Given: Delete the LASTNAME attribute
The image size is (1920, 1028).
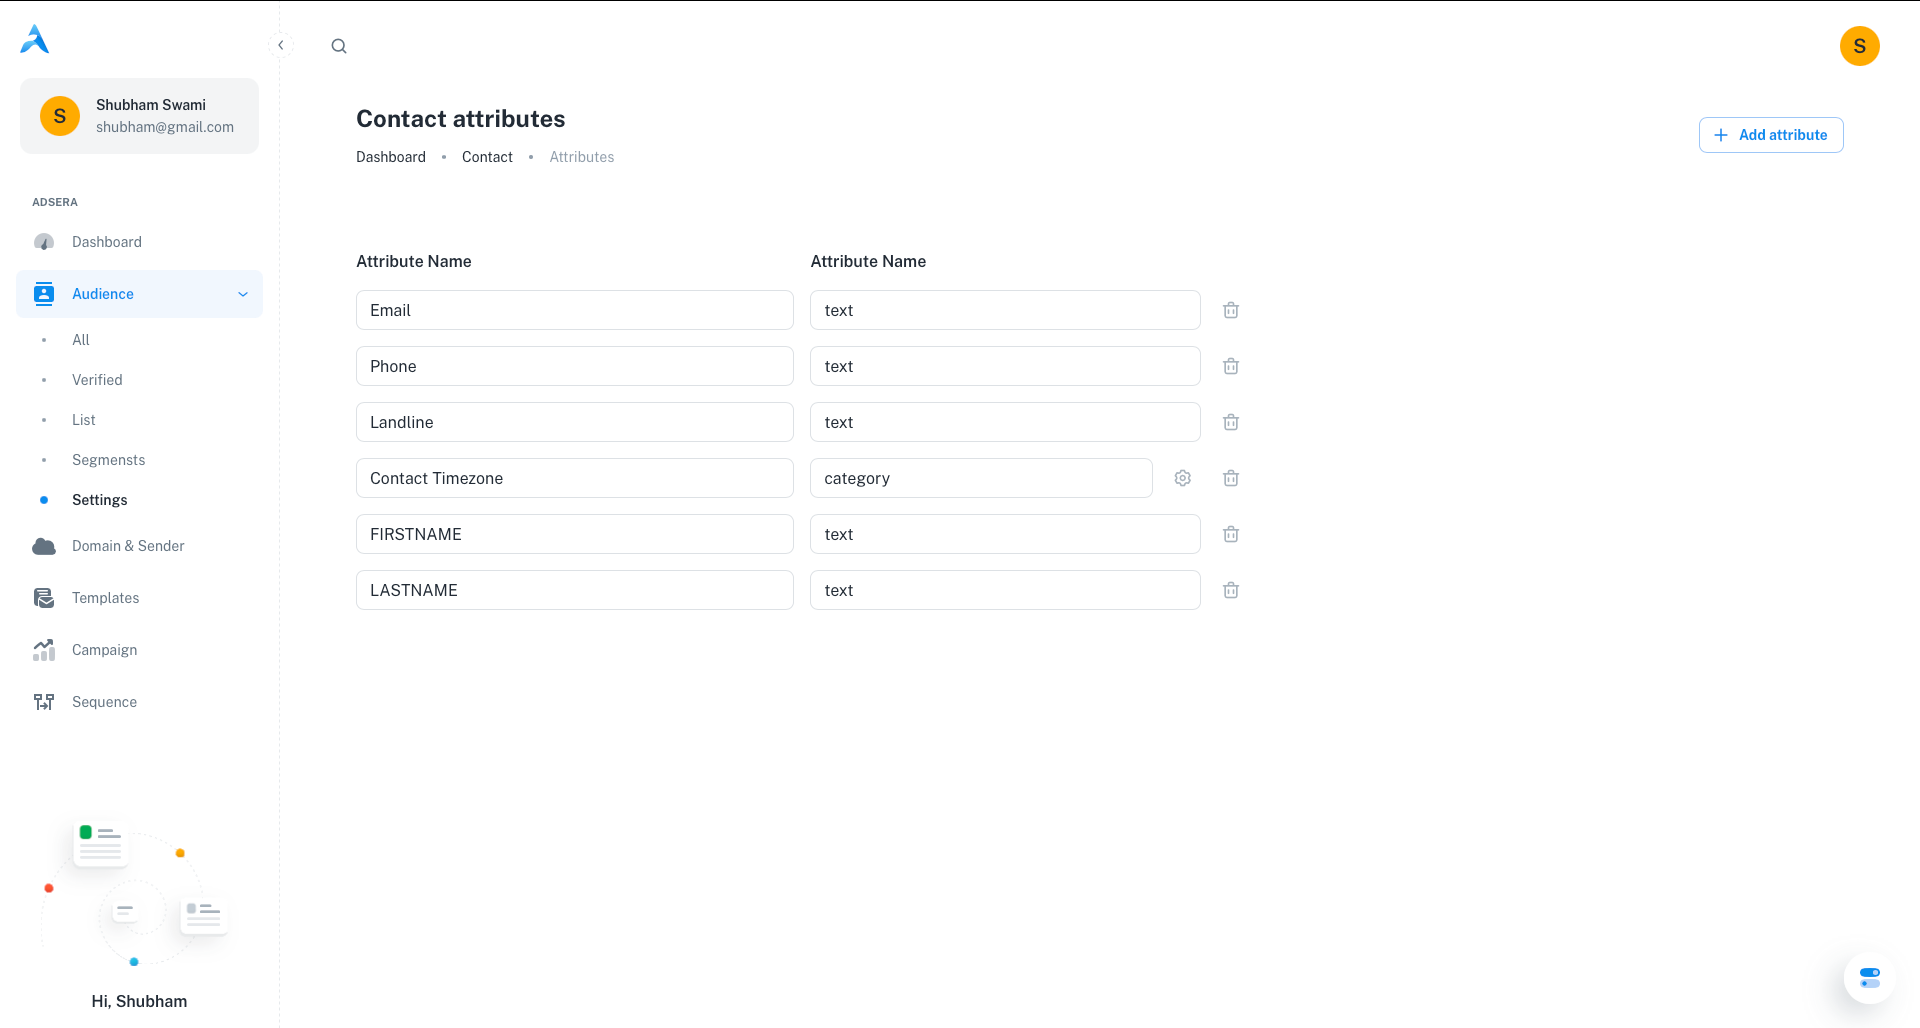Looking at the screenshot, I should coord(1231,590).
